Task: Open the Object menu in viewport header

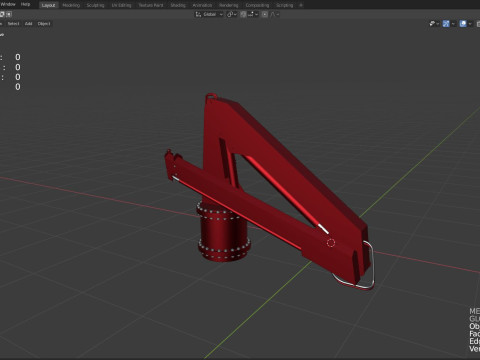Action: [44, 24]
